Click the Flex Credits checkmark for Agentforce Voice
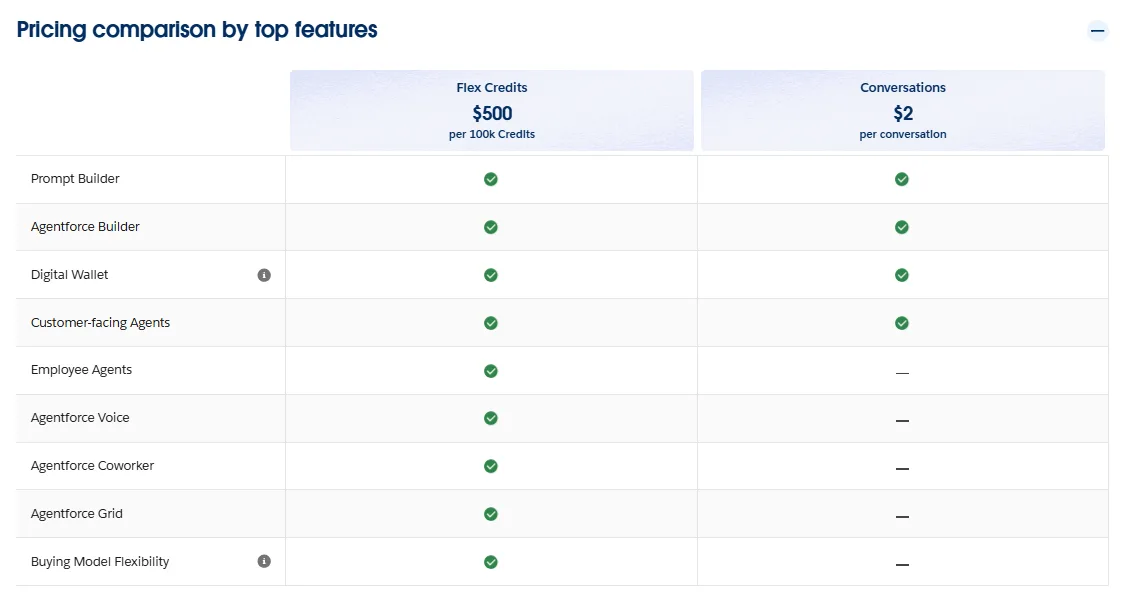Screen dimensions: 1123x594 [x=491, y=418]
